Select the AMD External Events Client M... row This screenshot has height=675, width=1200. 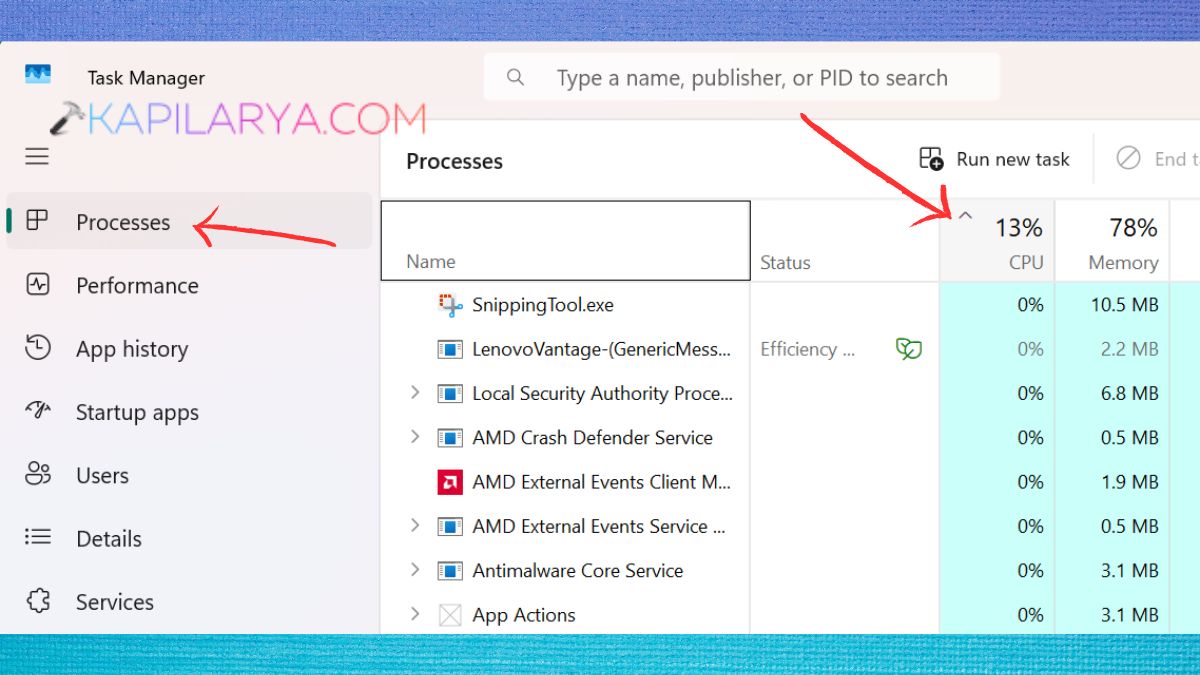coord(790,482)
